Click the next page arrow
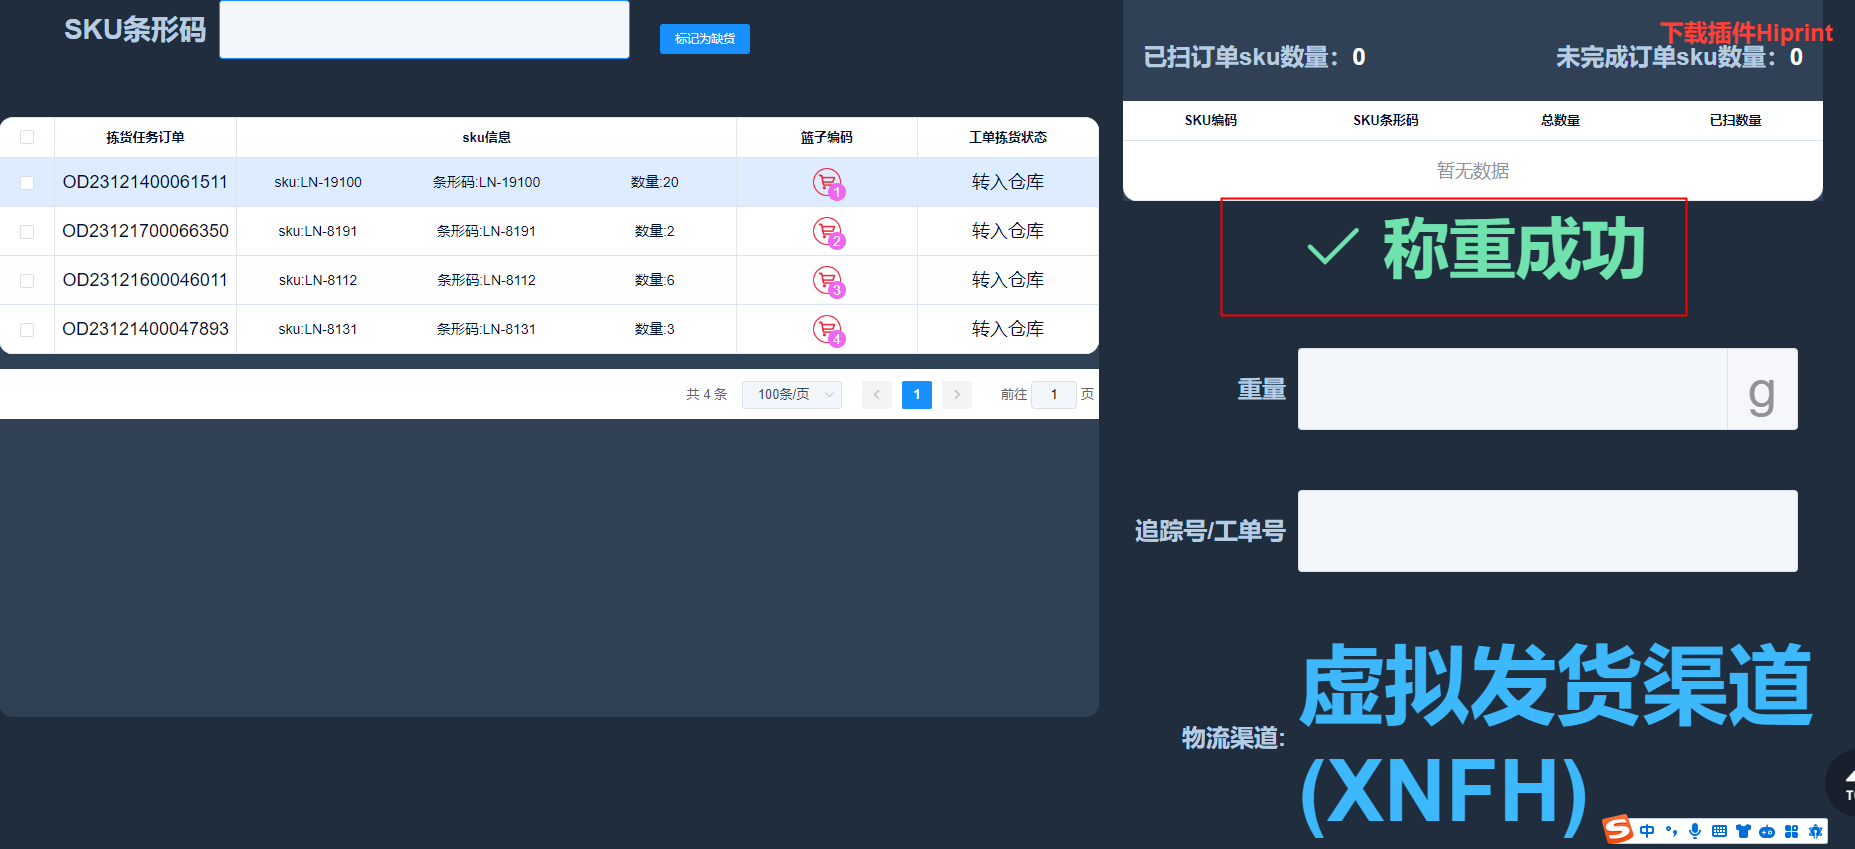 click(957, 395)
